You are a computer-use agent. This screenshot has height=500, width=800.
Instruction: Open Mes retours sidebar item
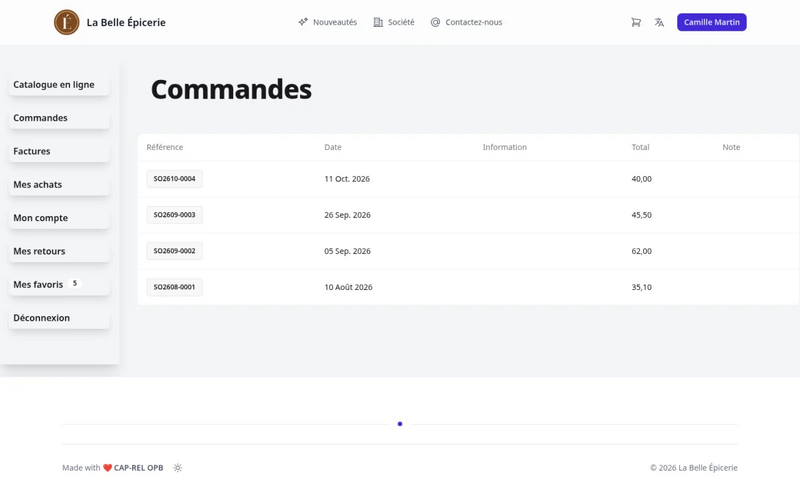[59, 251]
